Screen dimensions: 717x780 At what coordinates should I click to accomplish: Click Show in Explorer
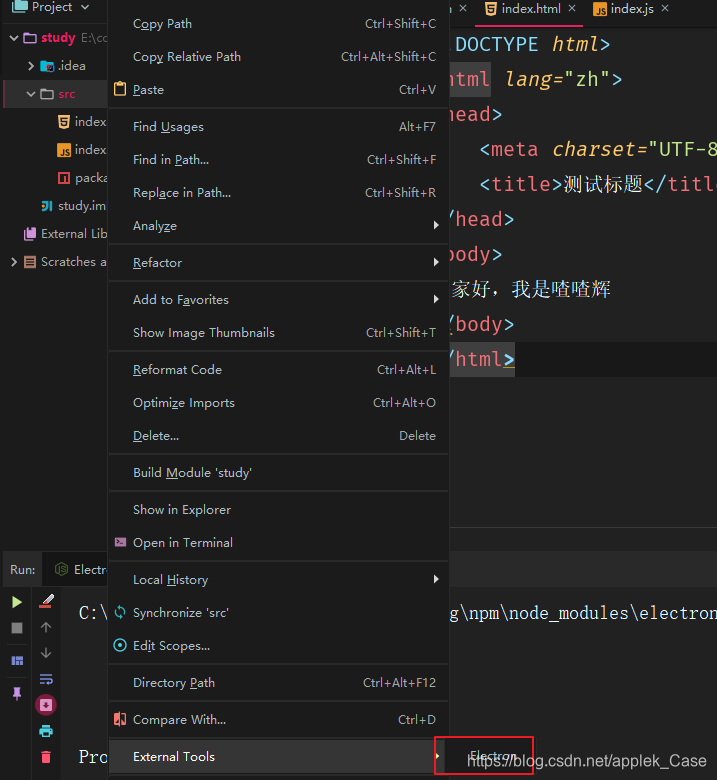tap(279, 509)
